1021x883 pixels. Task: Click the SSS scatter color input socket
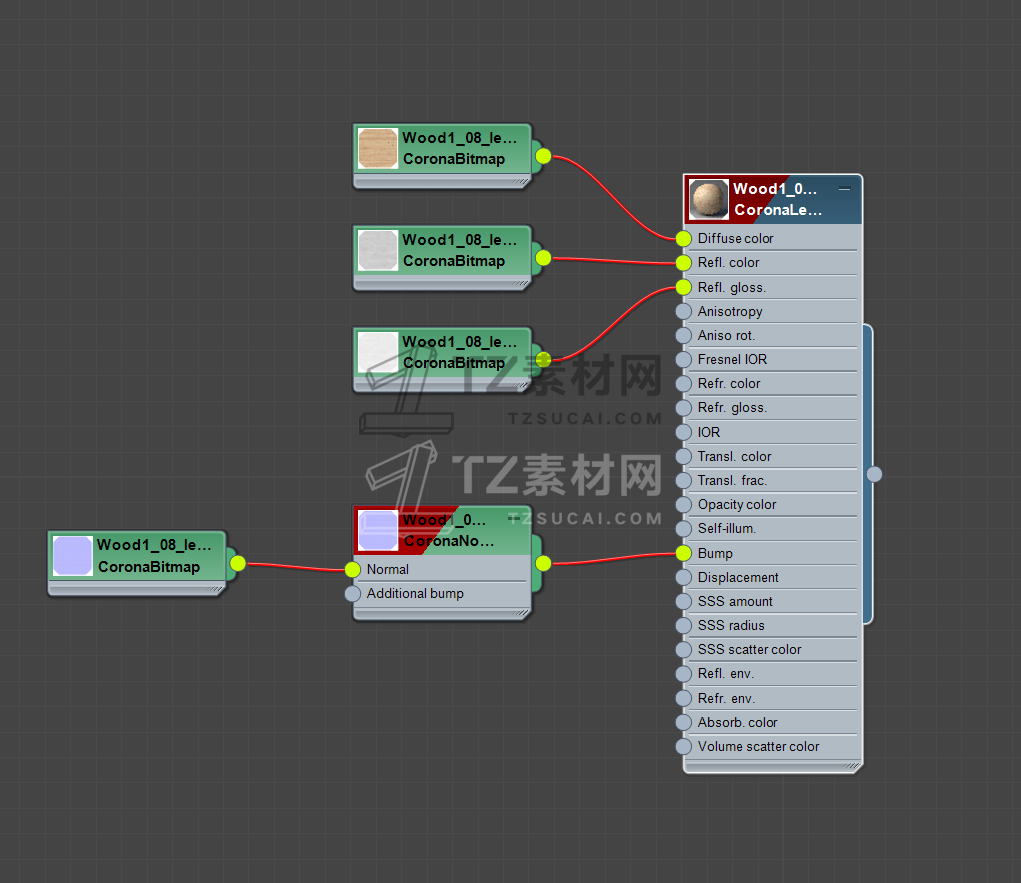683,650
